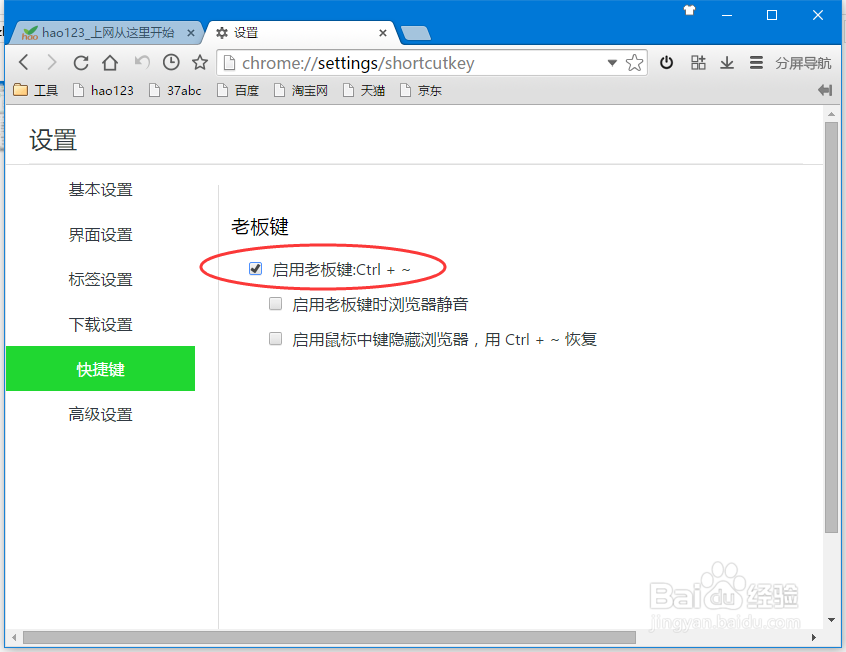Click the power icon in toolbar
This screenshot has width=846, height=652.
666,63
